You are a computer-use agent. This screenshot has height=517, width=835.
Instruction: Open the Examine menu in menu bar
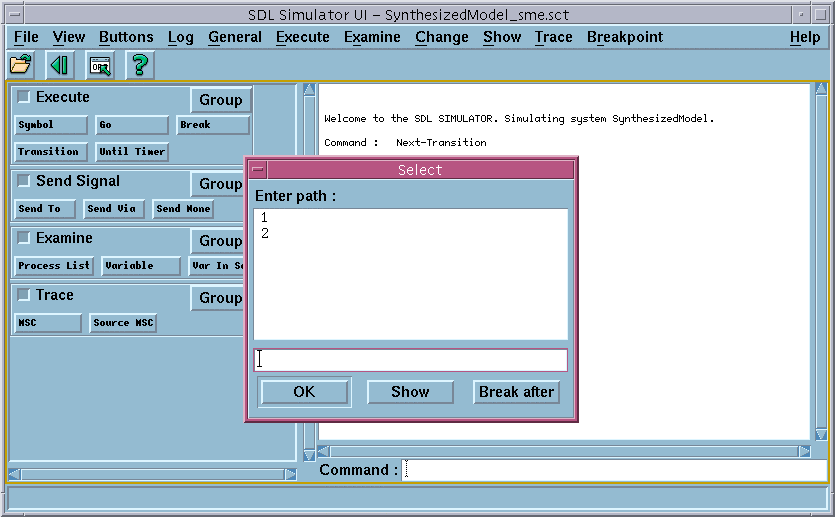[x=372, y=37]
